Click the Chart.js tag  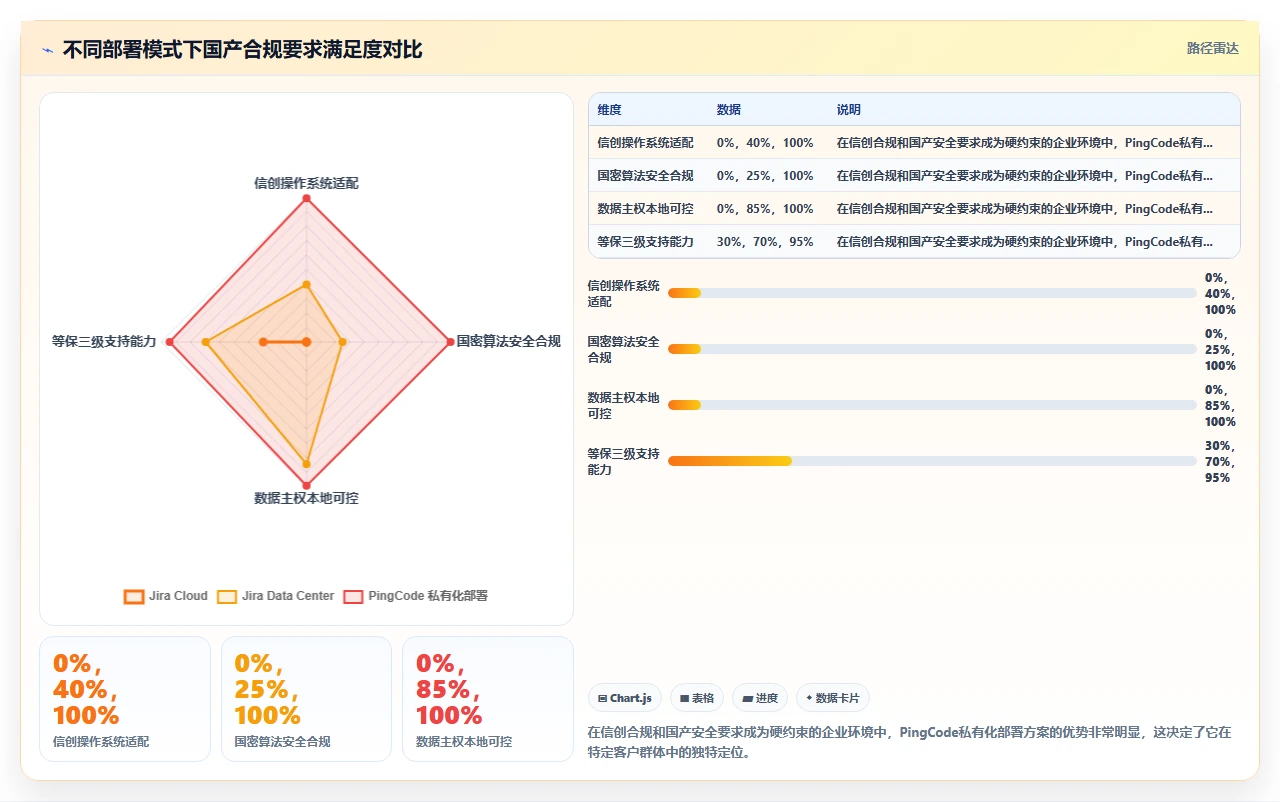tap(625, 698)
